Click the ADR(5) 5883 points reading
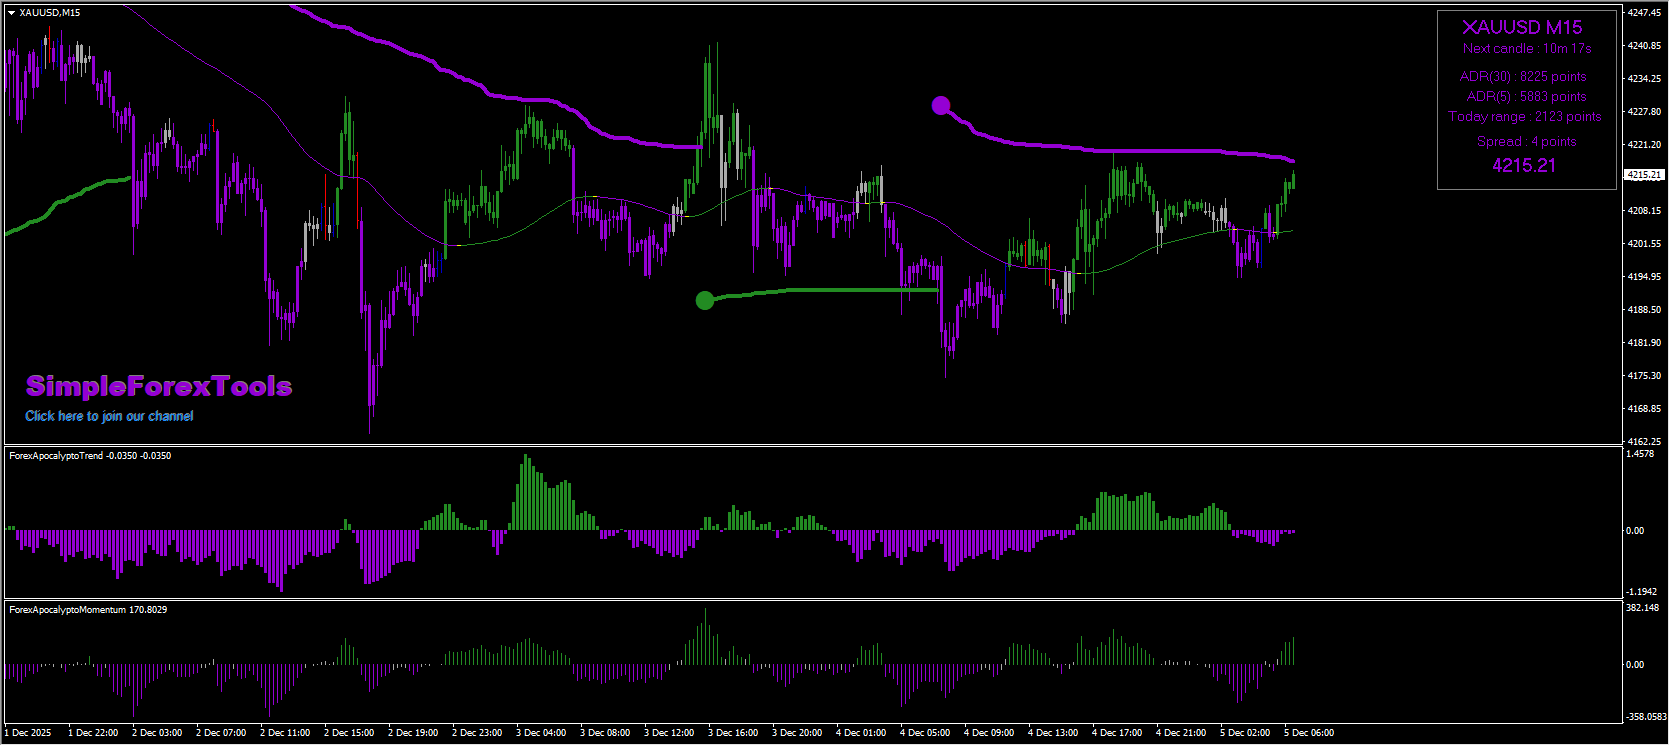This screenshot has width=1670, height=746. (x=1526, y=97)
